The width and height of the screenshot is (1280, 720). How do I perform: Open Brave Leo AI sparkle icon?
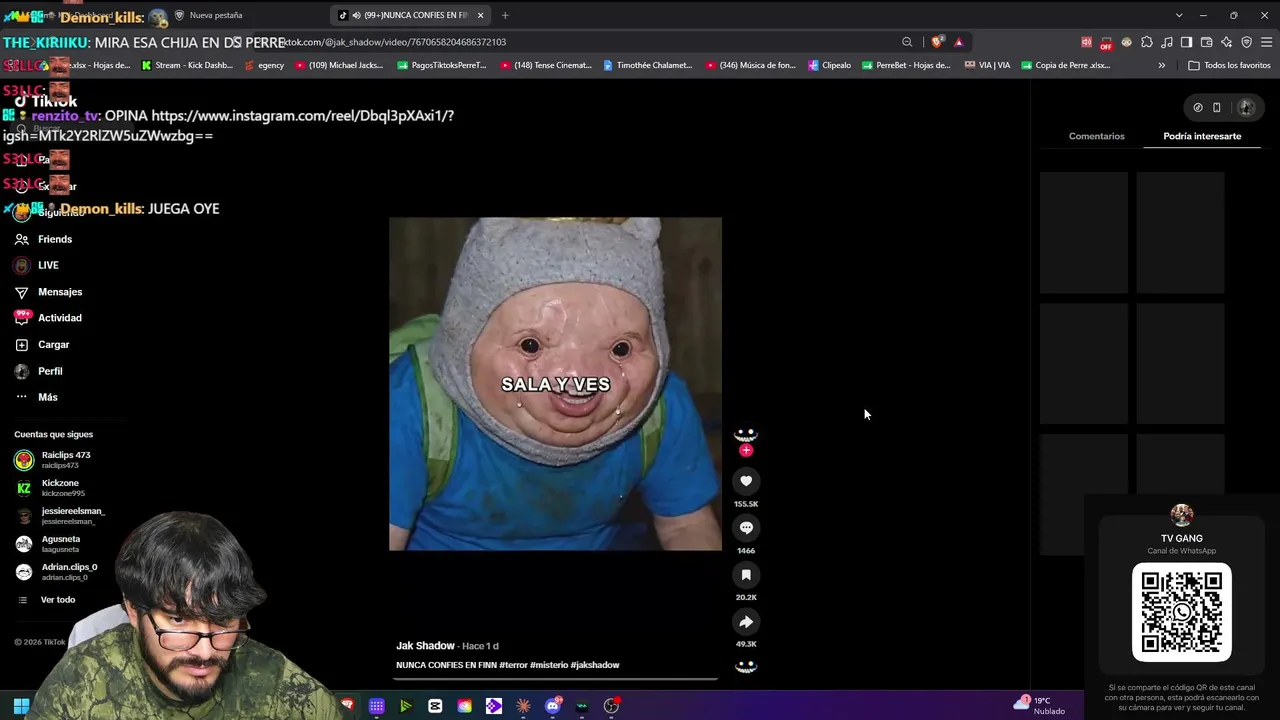pyautogui.click(x=1227, y=42)
